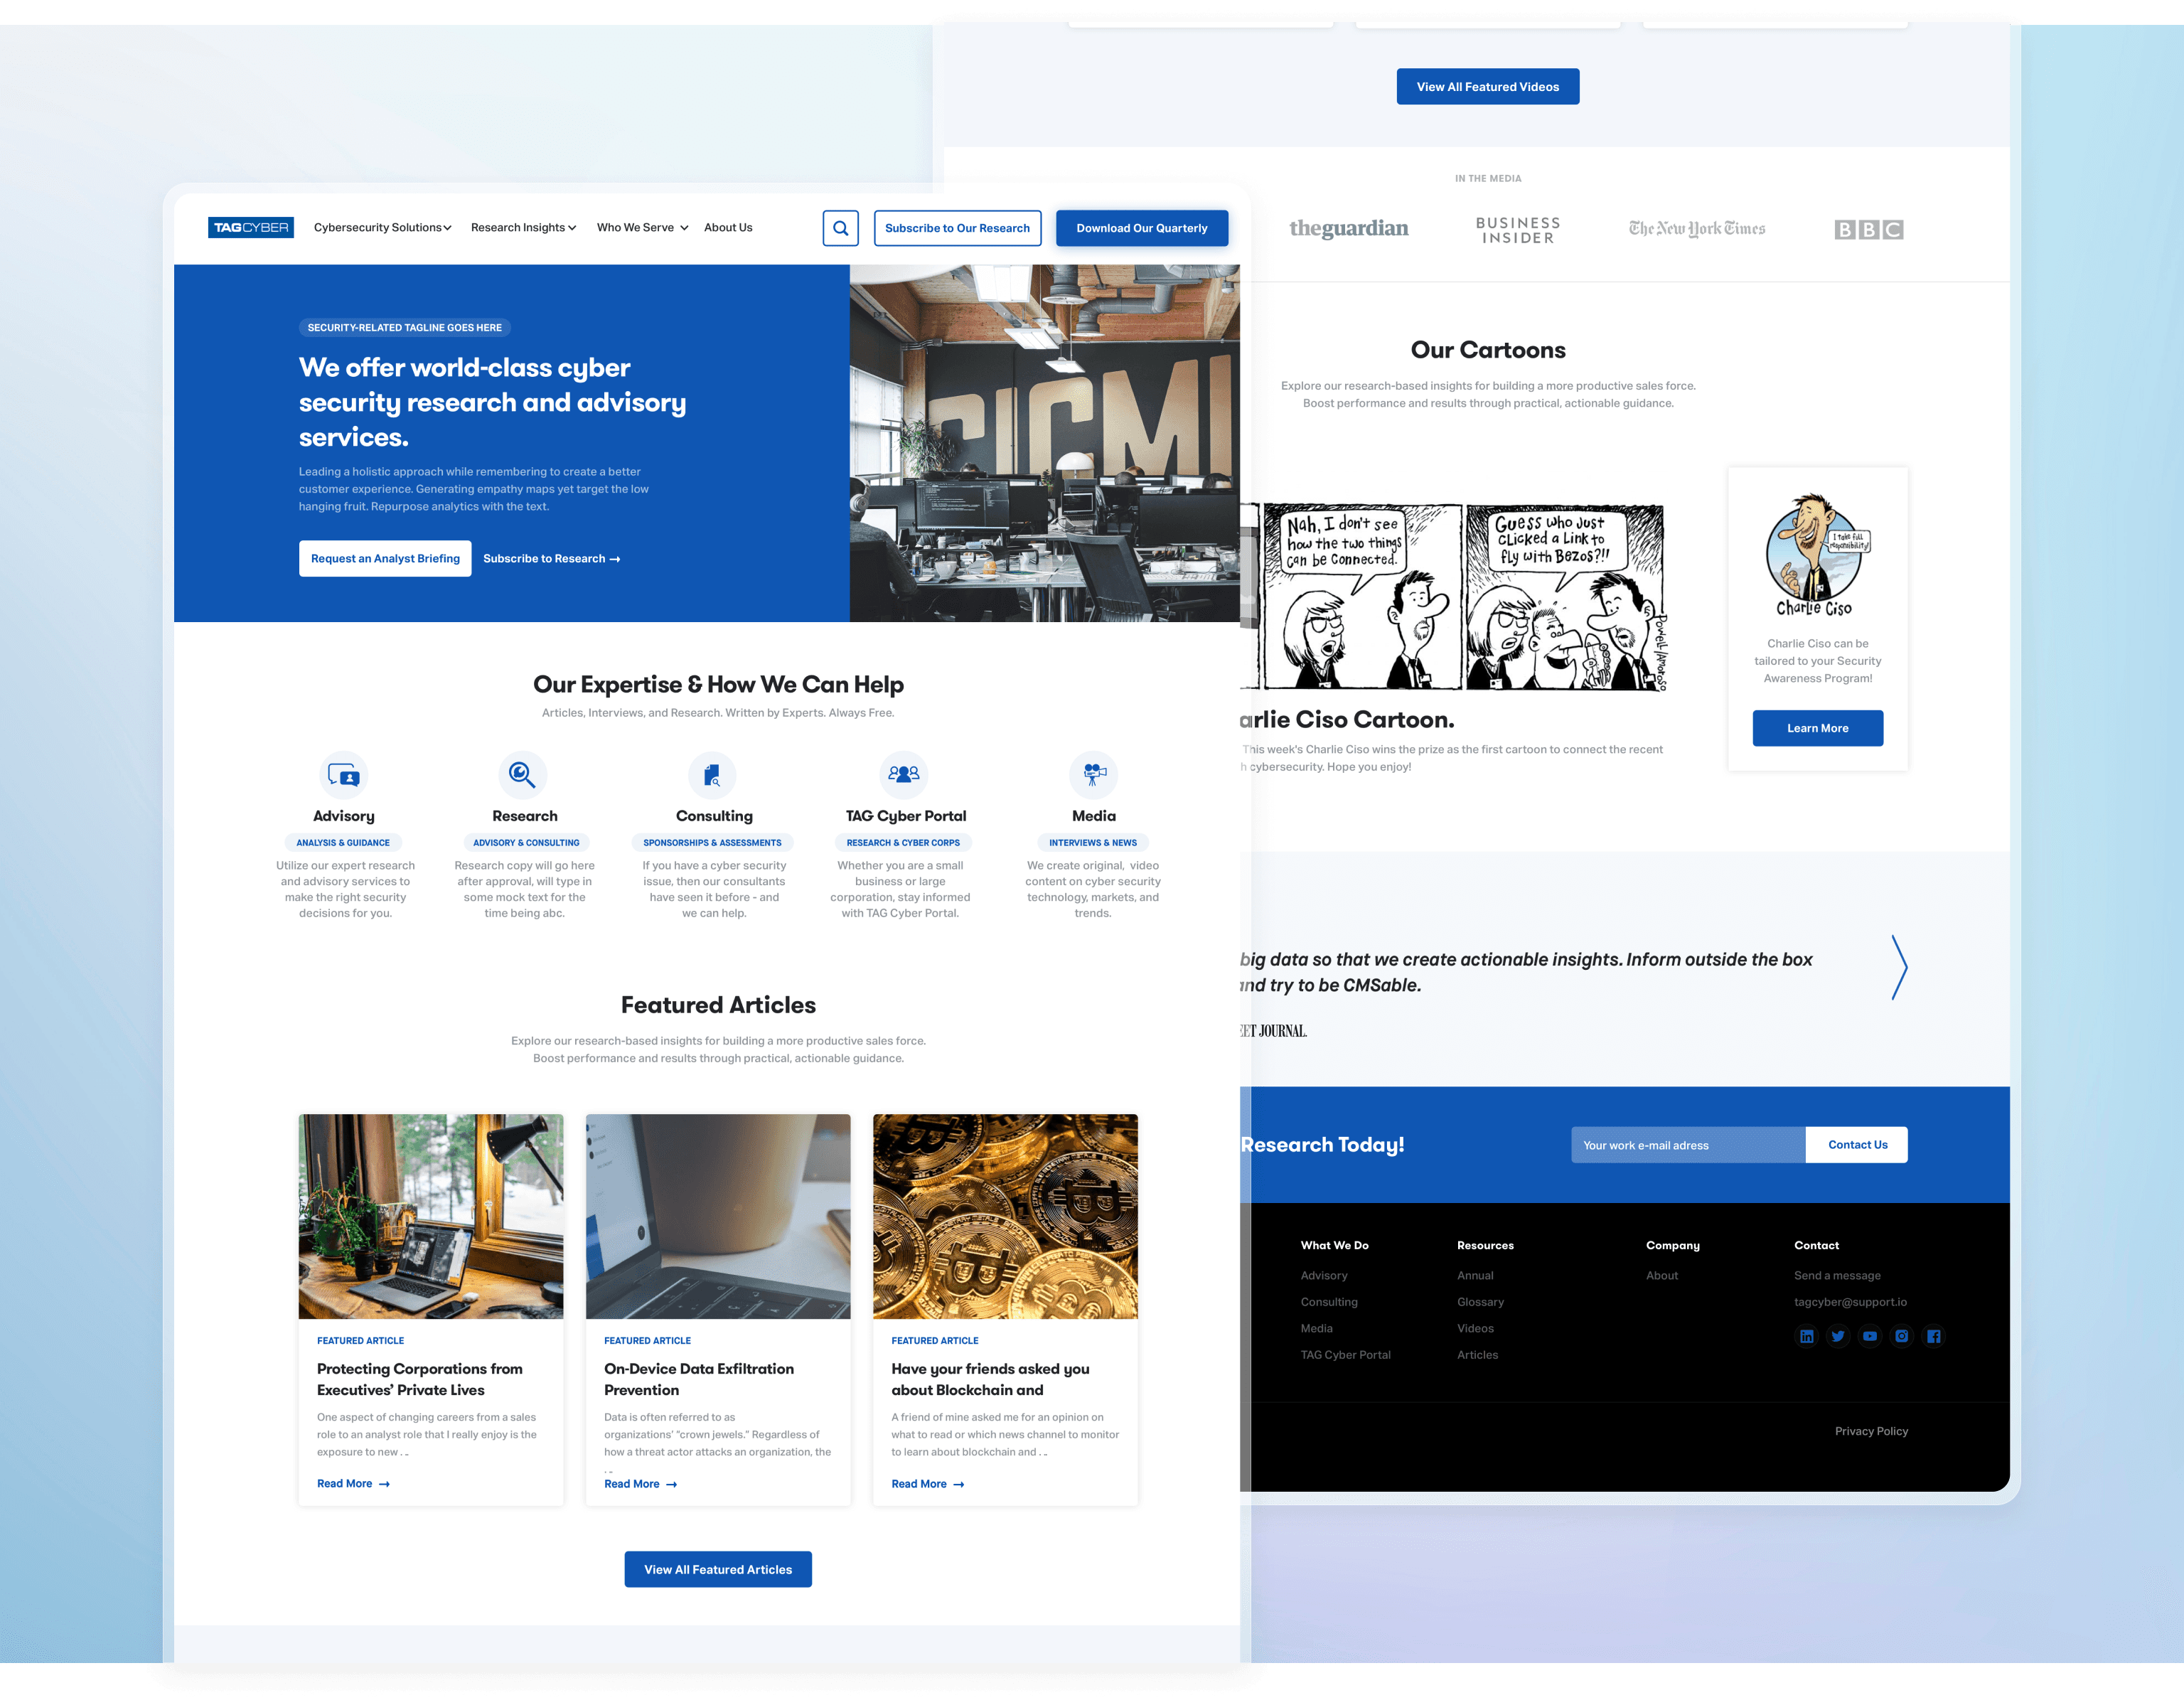Click the work e-mail address input field

click(1687, 1145)
